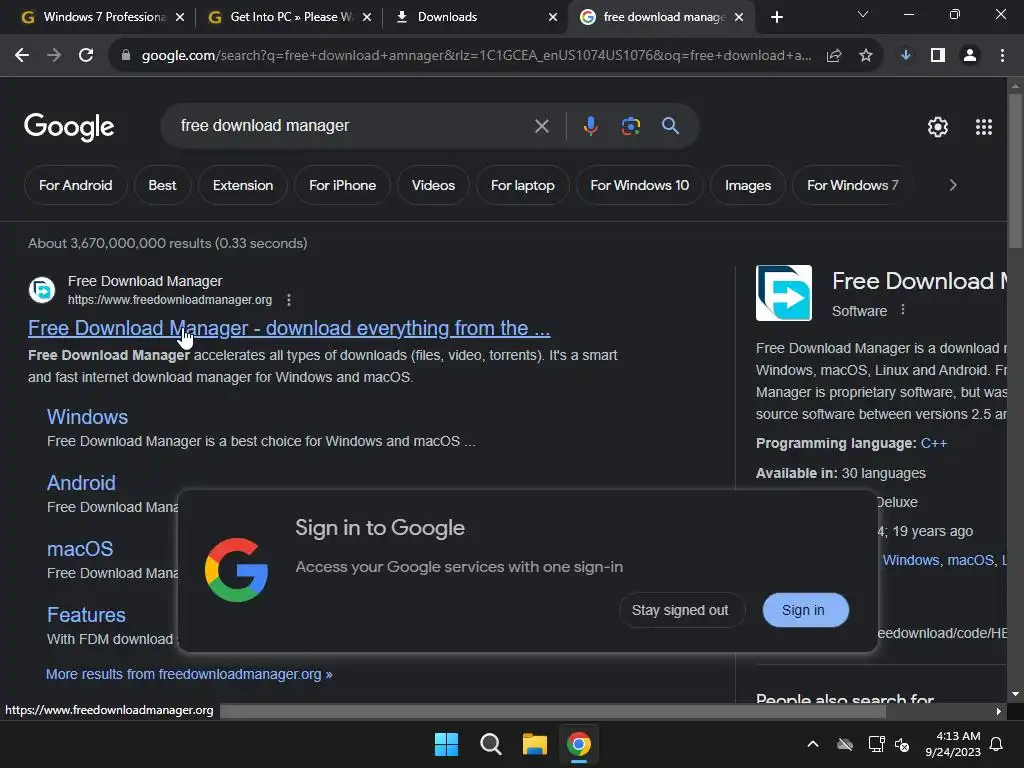
Task: Click the address bar URL
Action: pyautogui.click(x=476, y=56)
